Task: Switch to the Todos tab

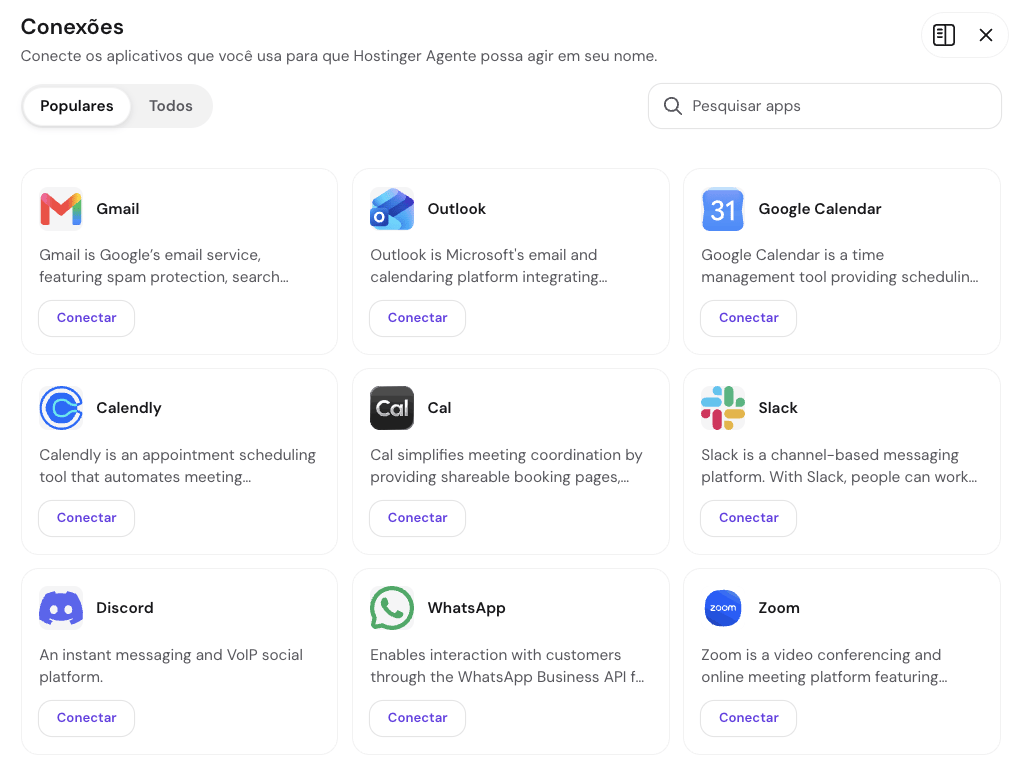Action: 171,106
